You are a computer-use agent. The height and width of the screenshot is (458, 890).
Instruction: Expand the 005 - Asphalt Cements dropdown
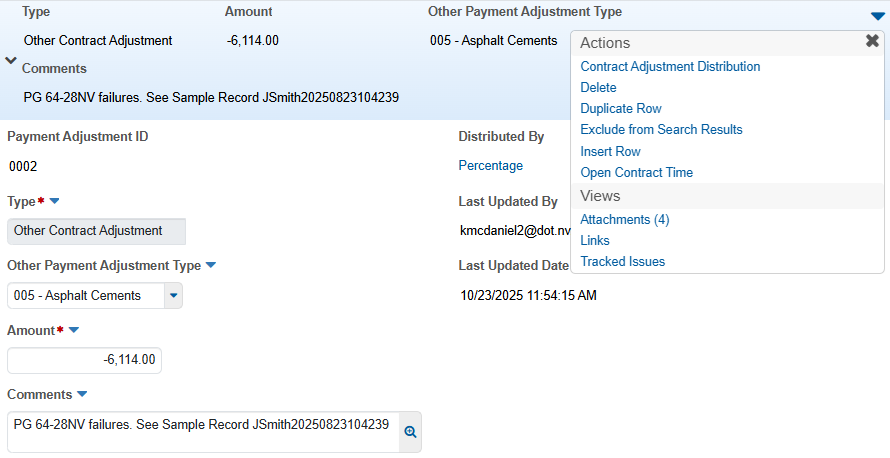(x=173, y=296)
